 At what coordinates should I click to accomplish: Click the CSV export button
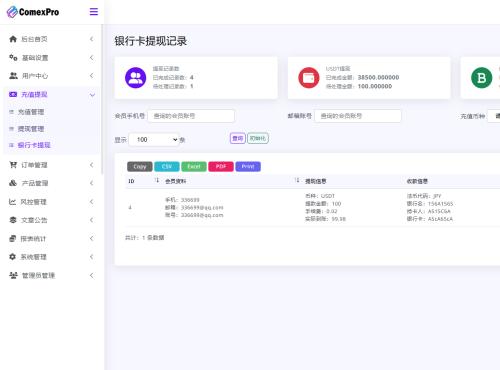click(x=167, y=166)
